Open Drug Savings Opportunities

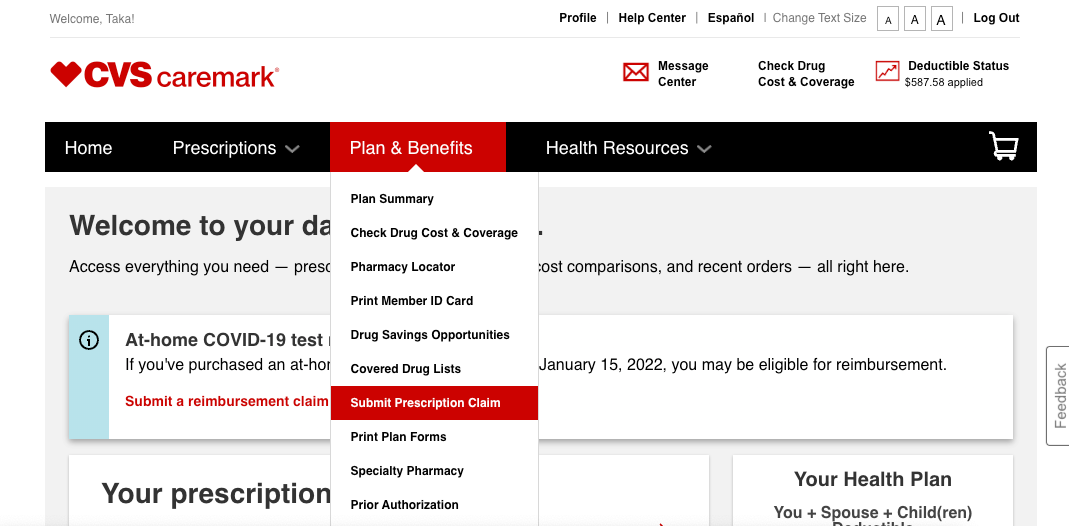pyautogui.click(x=430, y=335)
